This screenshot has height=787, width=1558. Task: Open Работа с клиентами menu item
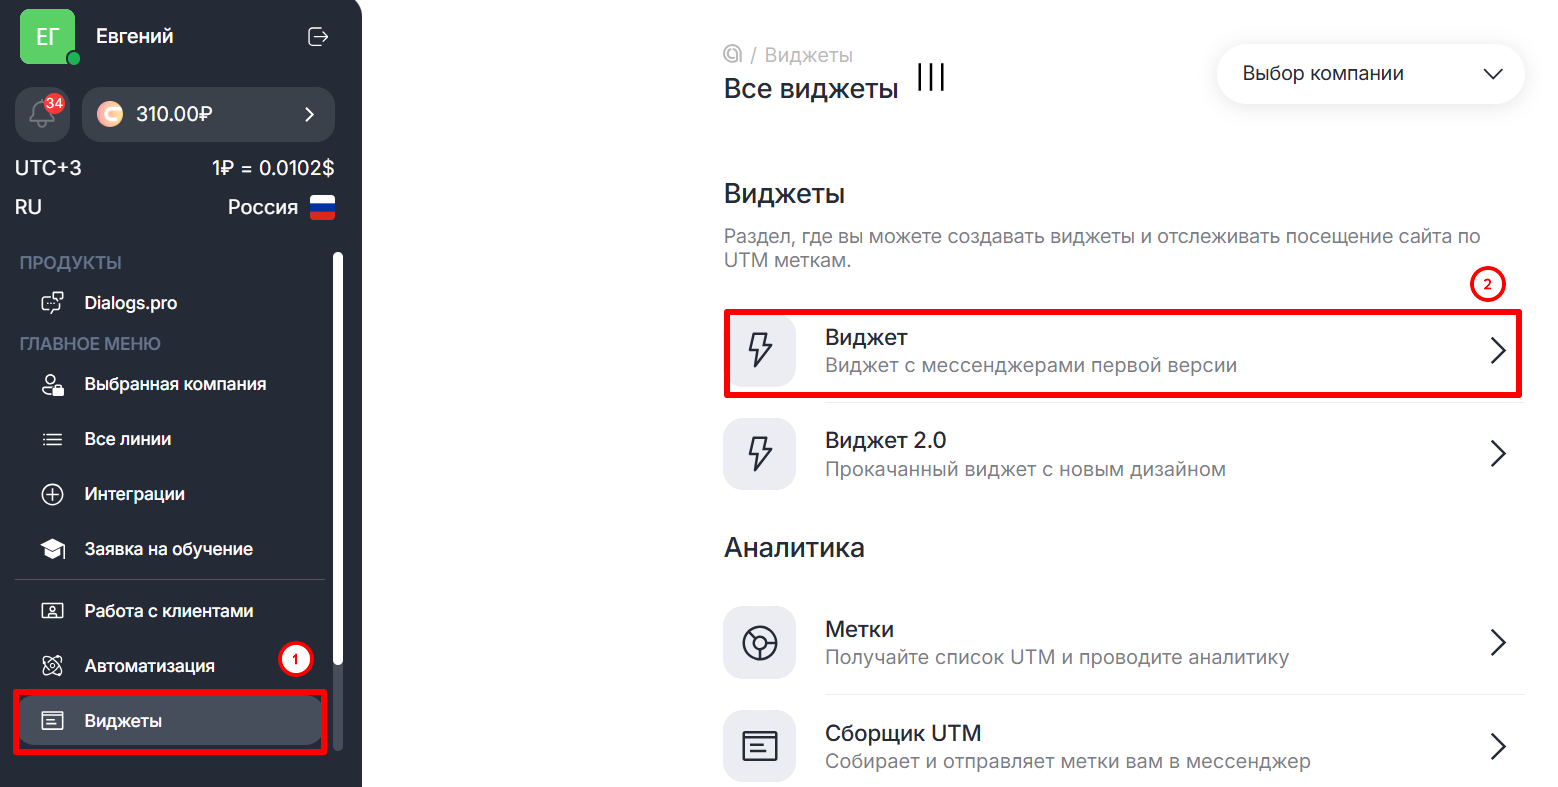(168, 611)
